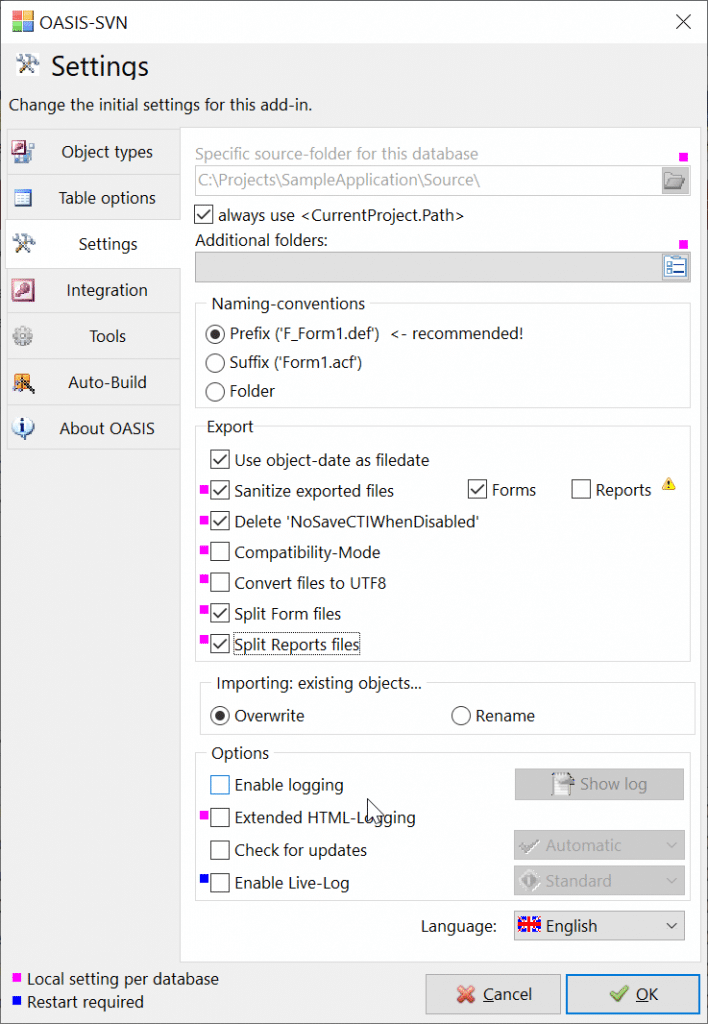Click the Additional folders field
This screenshot has height=1024, width=708.
click(x=428, y=268)
